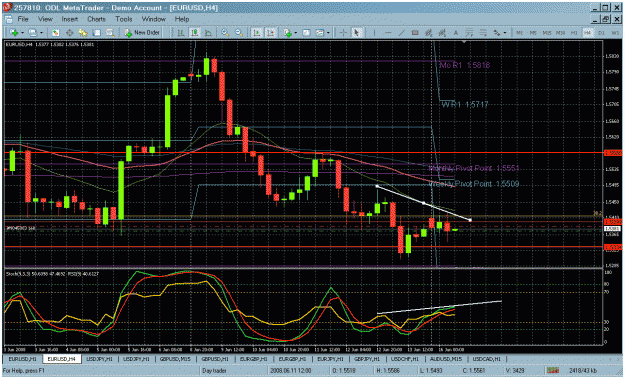Viewport: 625px width, 377px height.
Task: Open the View menu
Action: point(45,19)
